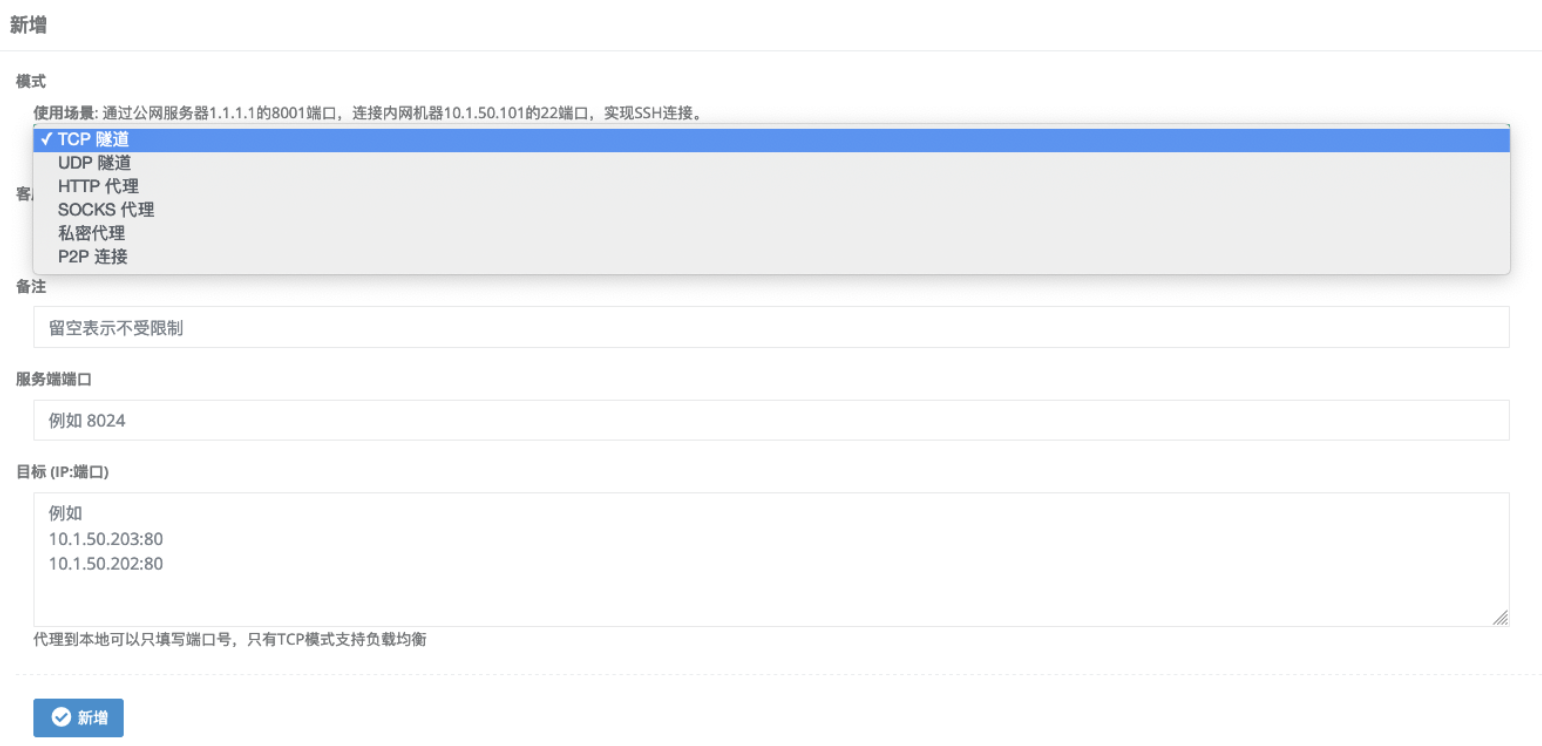Click the 备注 label
The width and height of the screenshot is (1542, 746).
click(31, 287)
